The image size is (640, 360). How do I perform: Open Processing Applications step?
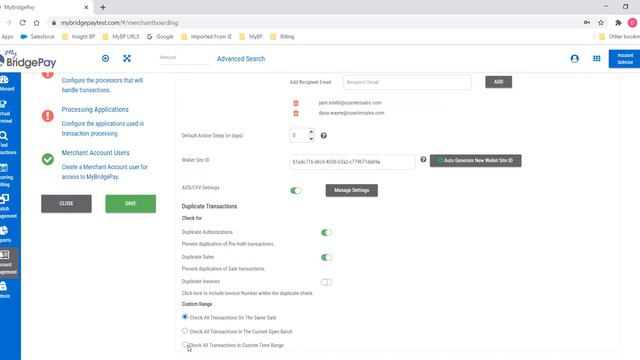click(x=95, y=109)
